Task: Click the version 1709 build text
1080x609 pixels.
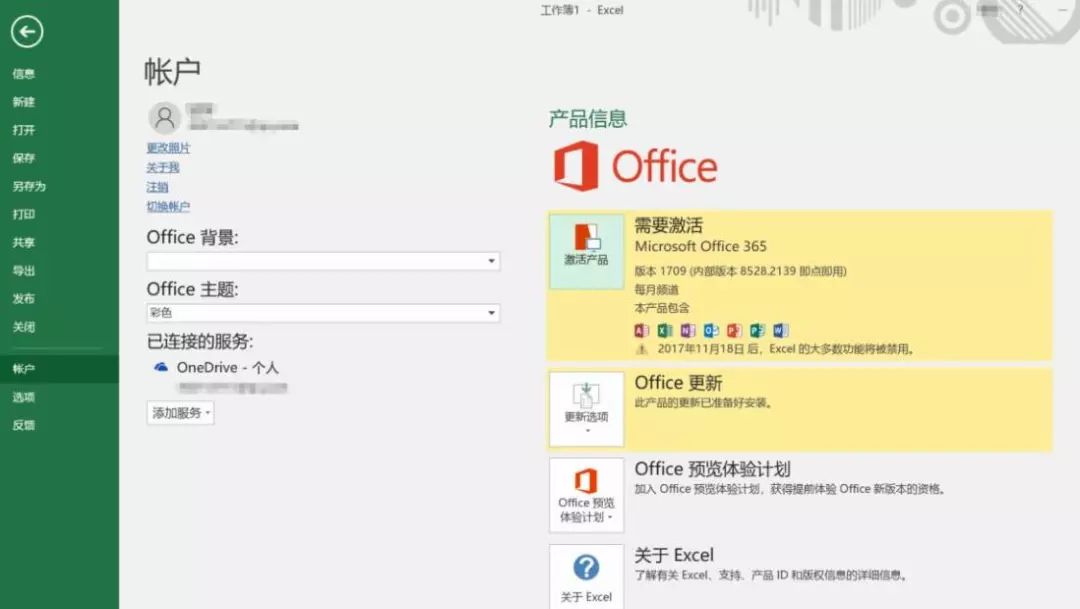Action: [740, 271]
